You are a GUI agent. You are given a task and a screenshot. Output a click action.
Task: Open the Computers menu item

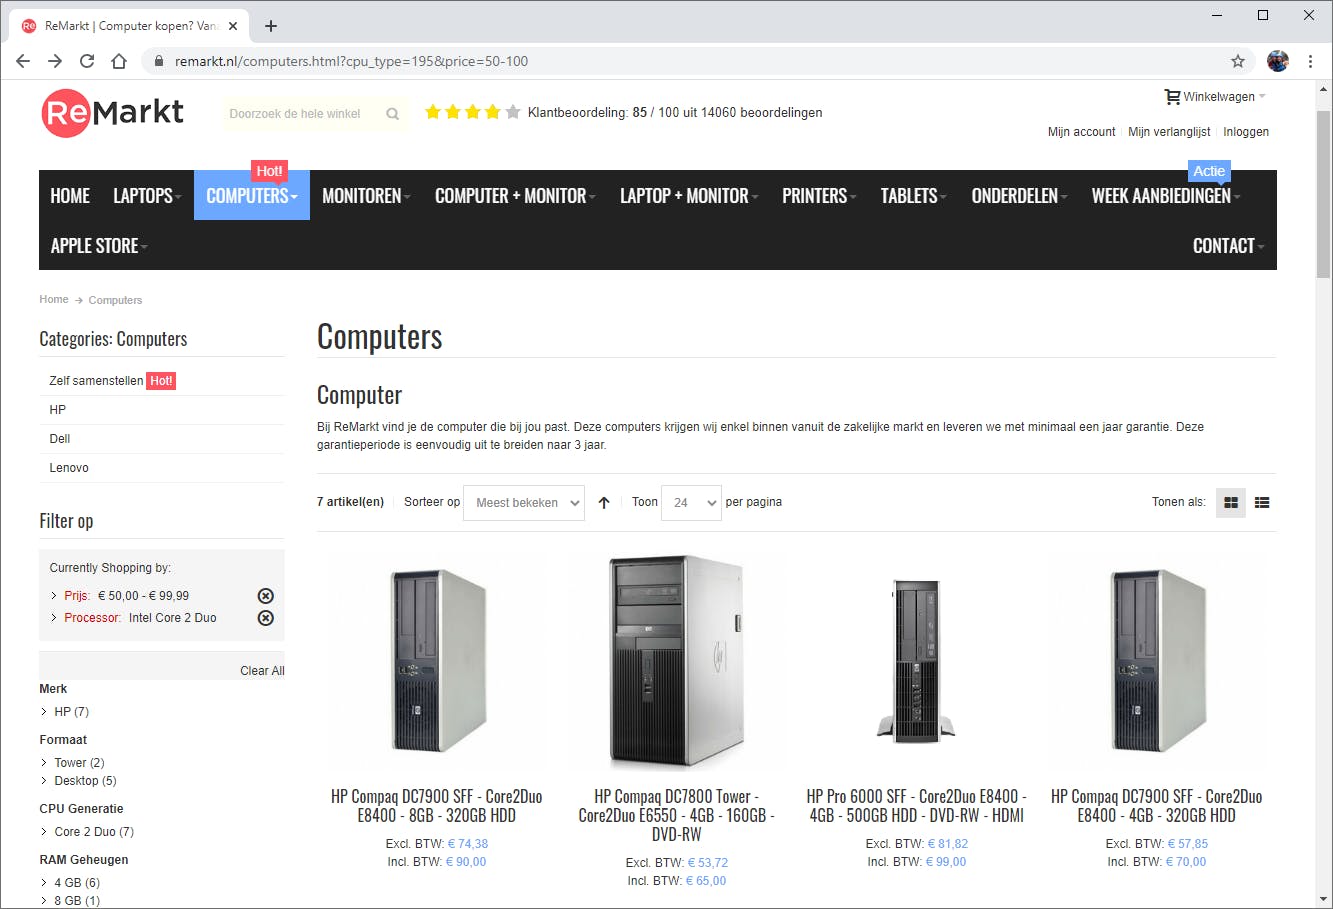click(252, 196)
